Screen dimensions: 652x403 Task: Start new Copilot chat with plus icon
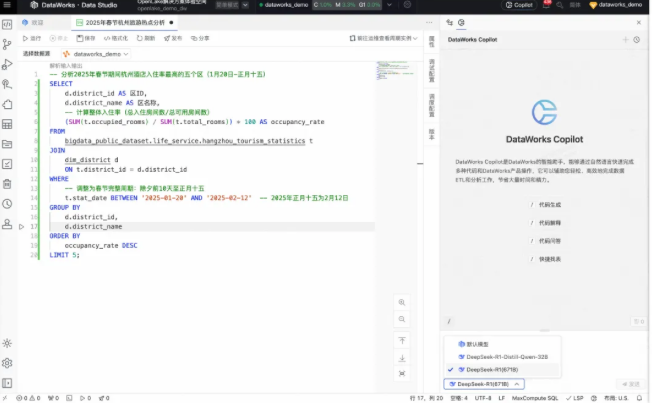click(x=625, y=40)
